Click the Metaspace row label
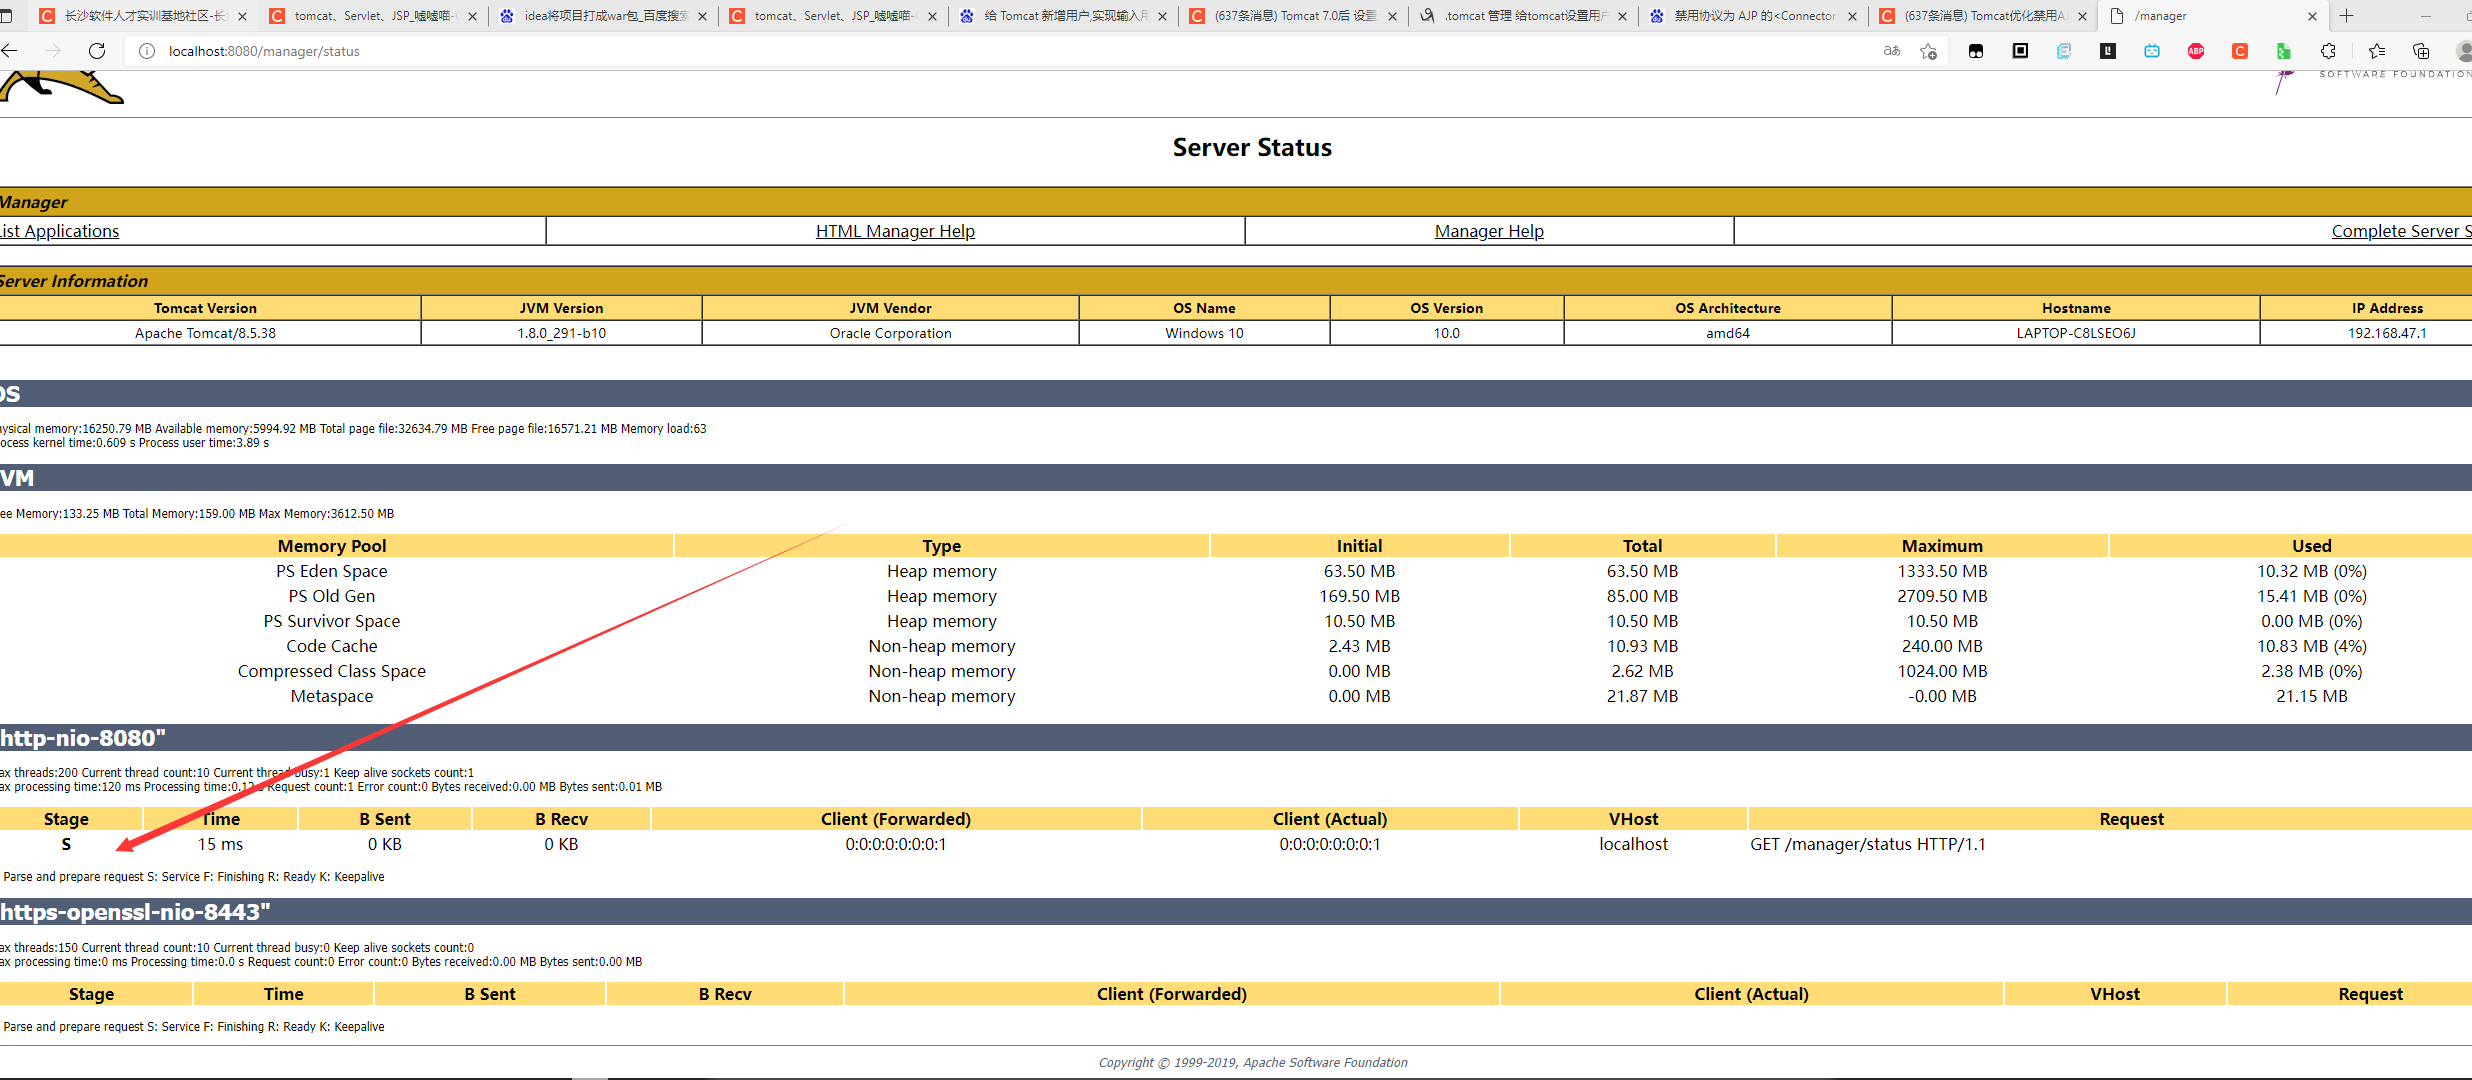The image size is (2472, 1080). [x=332, y=696]
